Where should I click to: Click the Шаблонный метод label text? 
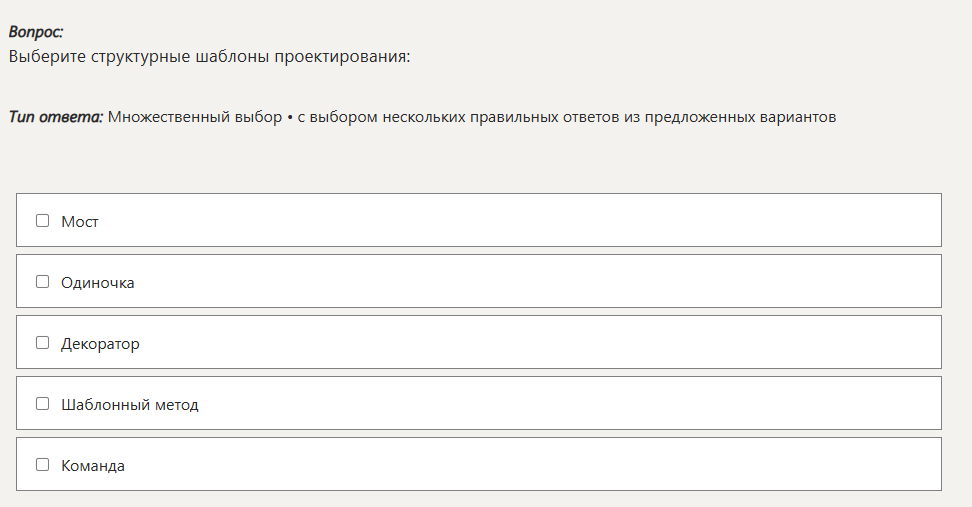pos(130,405)
